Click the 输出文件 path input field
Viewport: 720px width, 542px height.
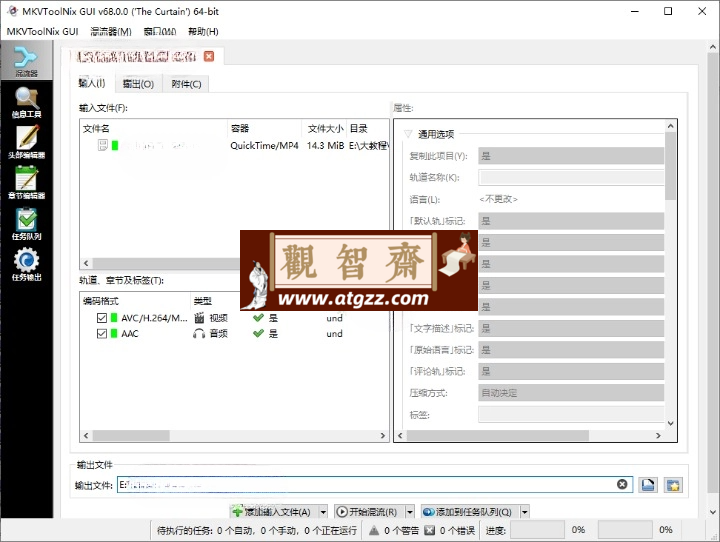(x=375, y=485)
